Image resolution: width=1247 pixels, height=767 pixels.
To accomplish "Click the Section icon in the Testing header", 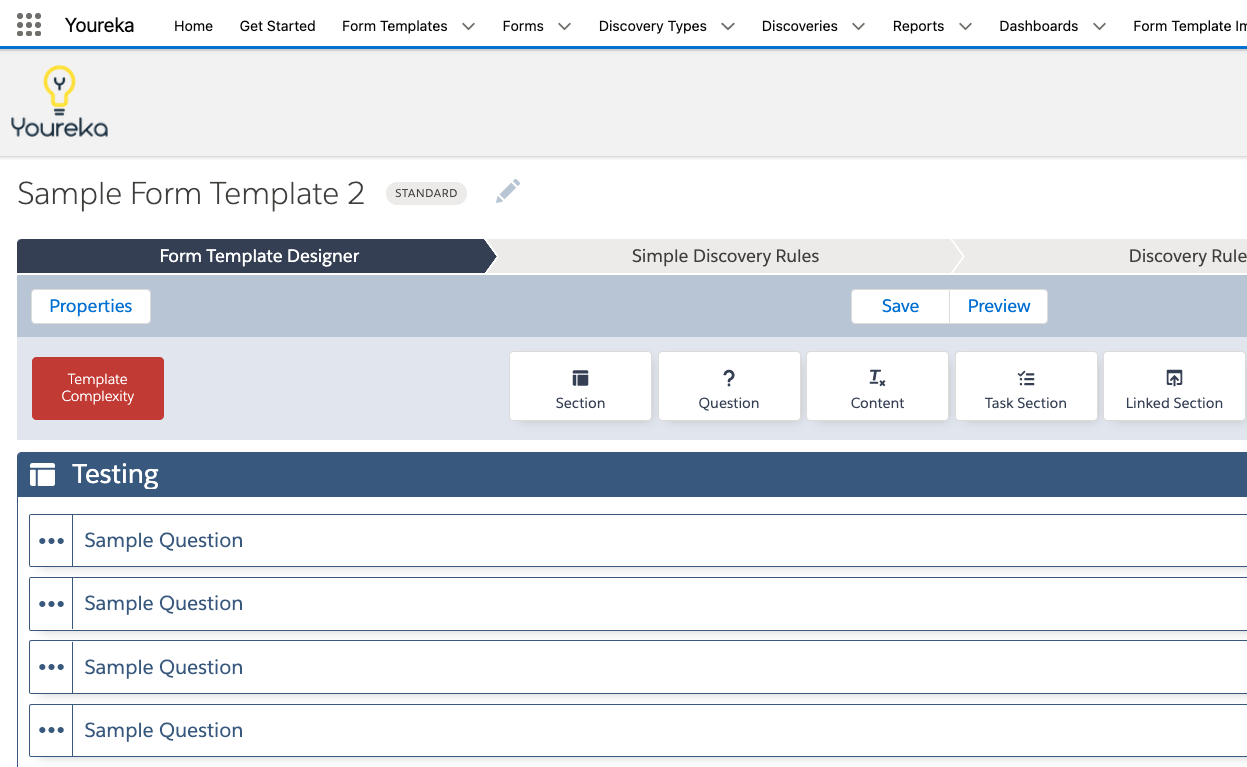I will point(42,475).
